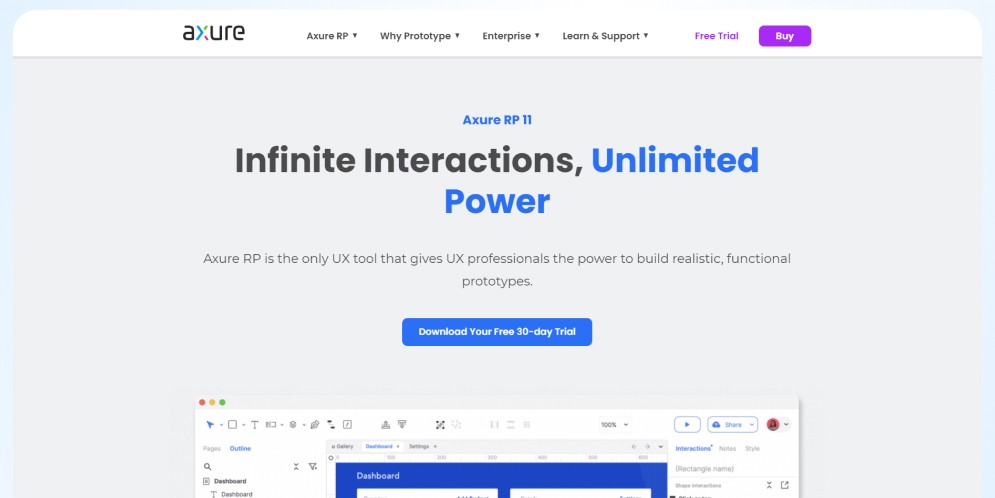Open the Gallery page tab

[x=343, y=447]
